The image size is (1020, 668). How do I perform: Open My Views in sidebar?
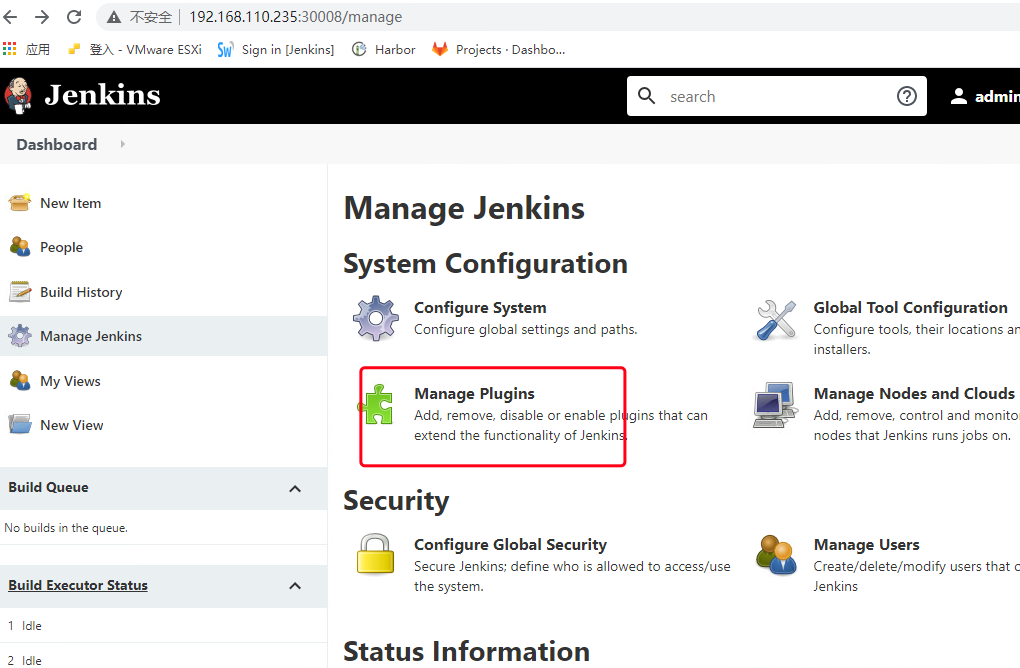point(70,381)
